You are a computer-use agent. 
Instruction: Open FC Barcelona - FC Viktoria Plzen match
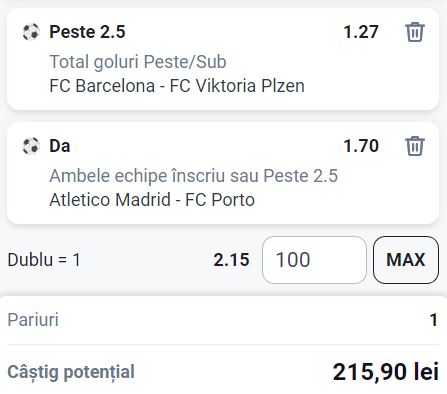[x=177, y=86]
